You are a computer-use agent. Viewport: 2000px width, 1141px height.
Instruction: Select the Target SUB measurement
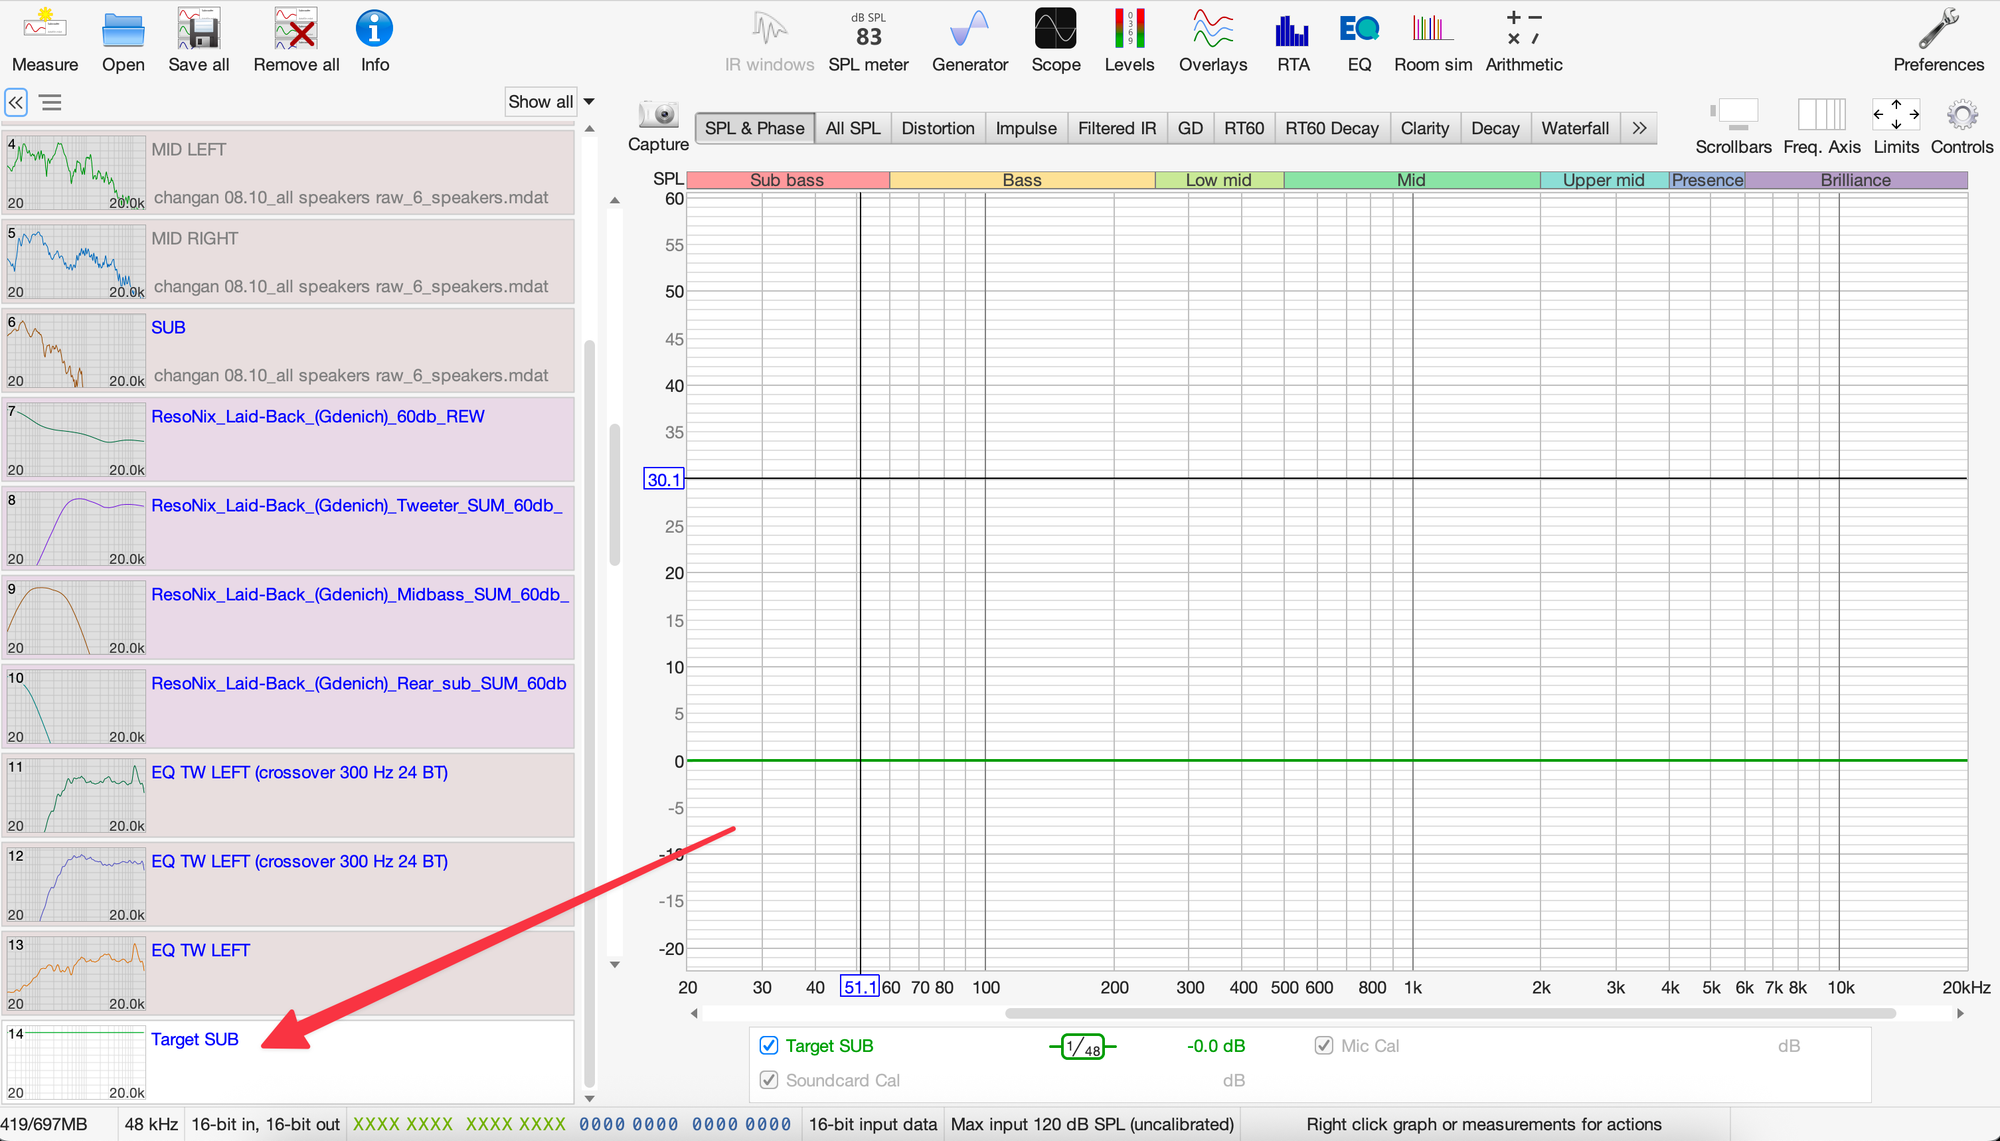[195, 1039]
